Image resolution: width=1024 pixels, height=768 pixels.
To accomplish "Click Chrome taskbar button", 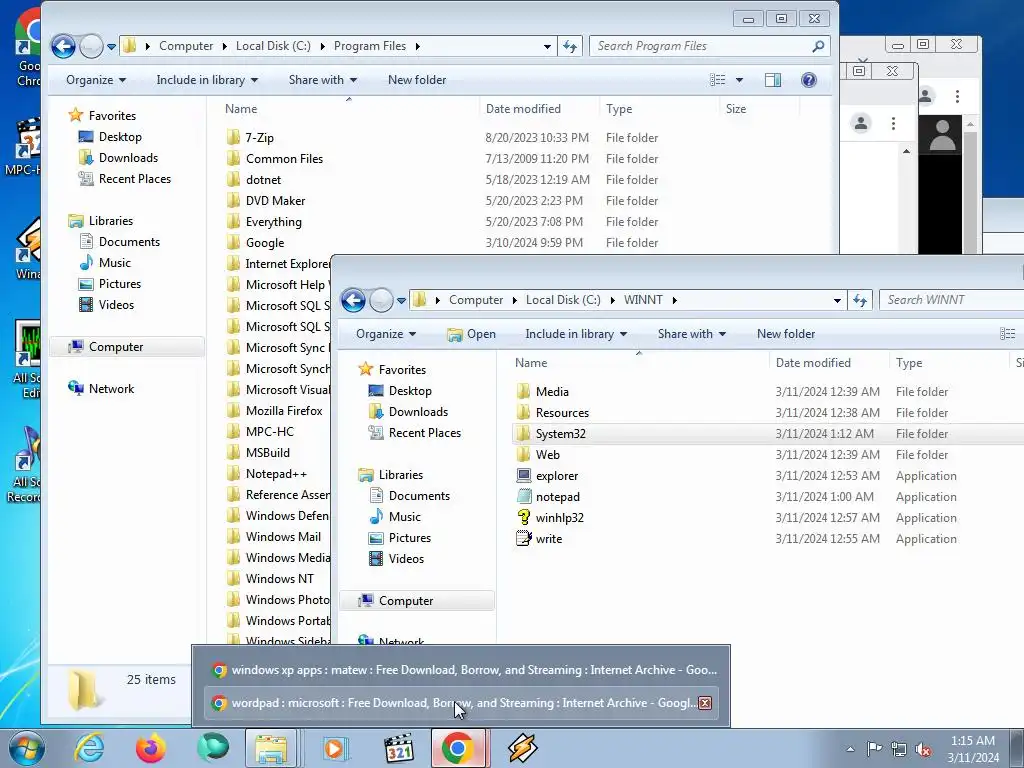I will (458, 748).
